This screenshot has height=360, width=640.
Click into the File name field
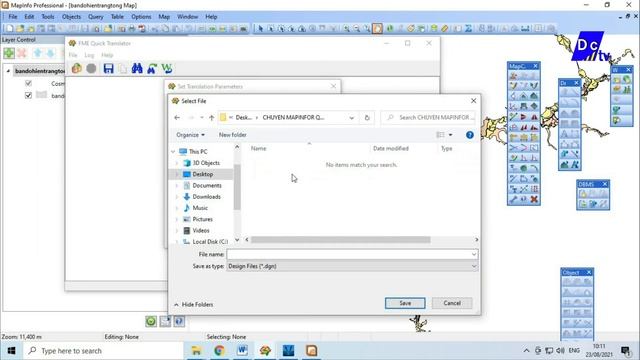pos(352,254)
